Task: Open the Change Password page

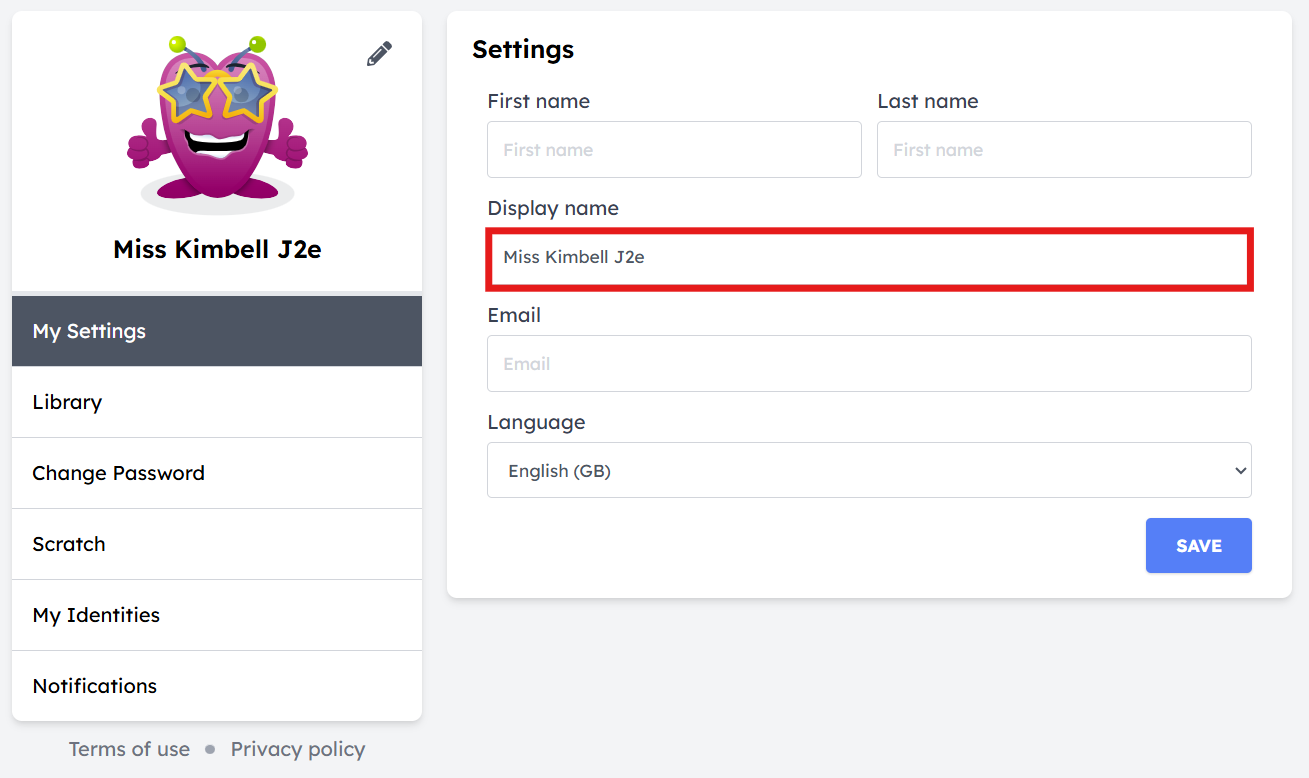Action: [x=217, y=473]
